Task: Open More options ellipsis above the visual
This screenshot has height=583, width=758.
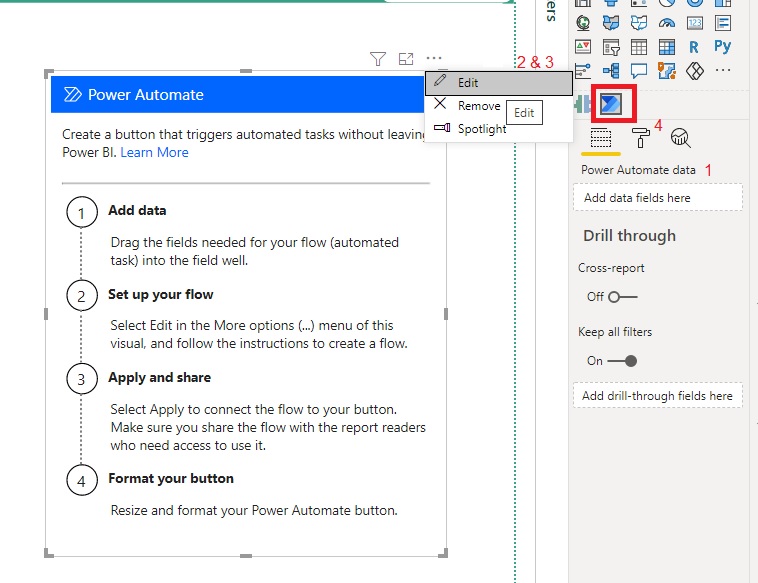Action: [x=434, y=58]
